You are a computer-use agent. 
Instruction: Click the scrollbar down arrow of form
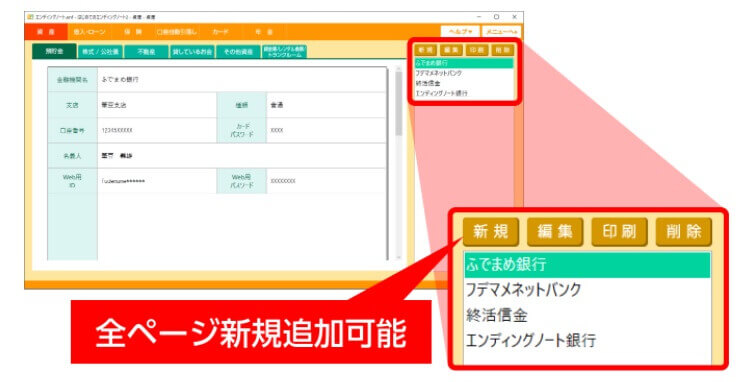[x=399, y=257]
